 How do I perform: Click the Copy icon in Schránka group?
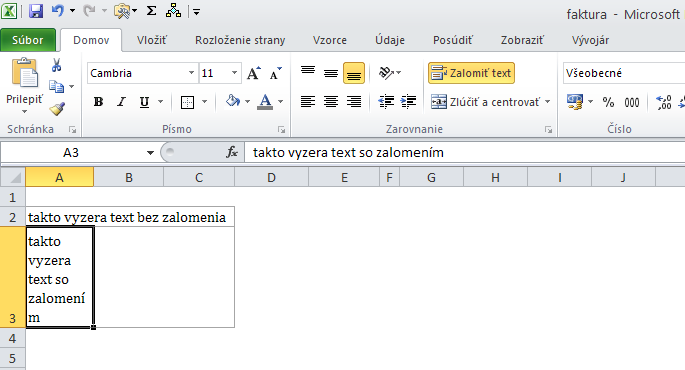coord(56,86)
